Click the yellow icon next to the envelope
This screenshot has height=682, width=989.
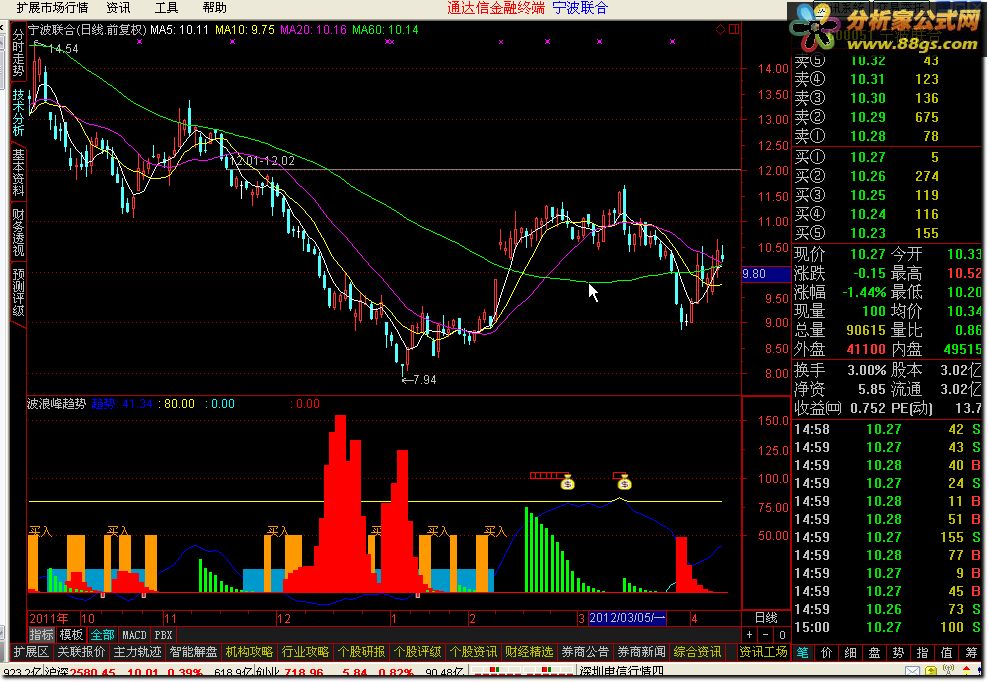pyautogui.click(x=930, y=671)
